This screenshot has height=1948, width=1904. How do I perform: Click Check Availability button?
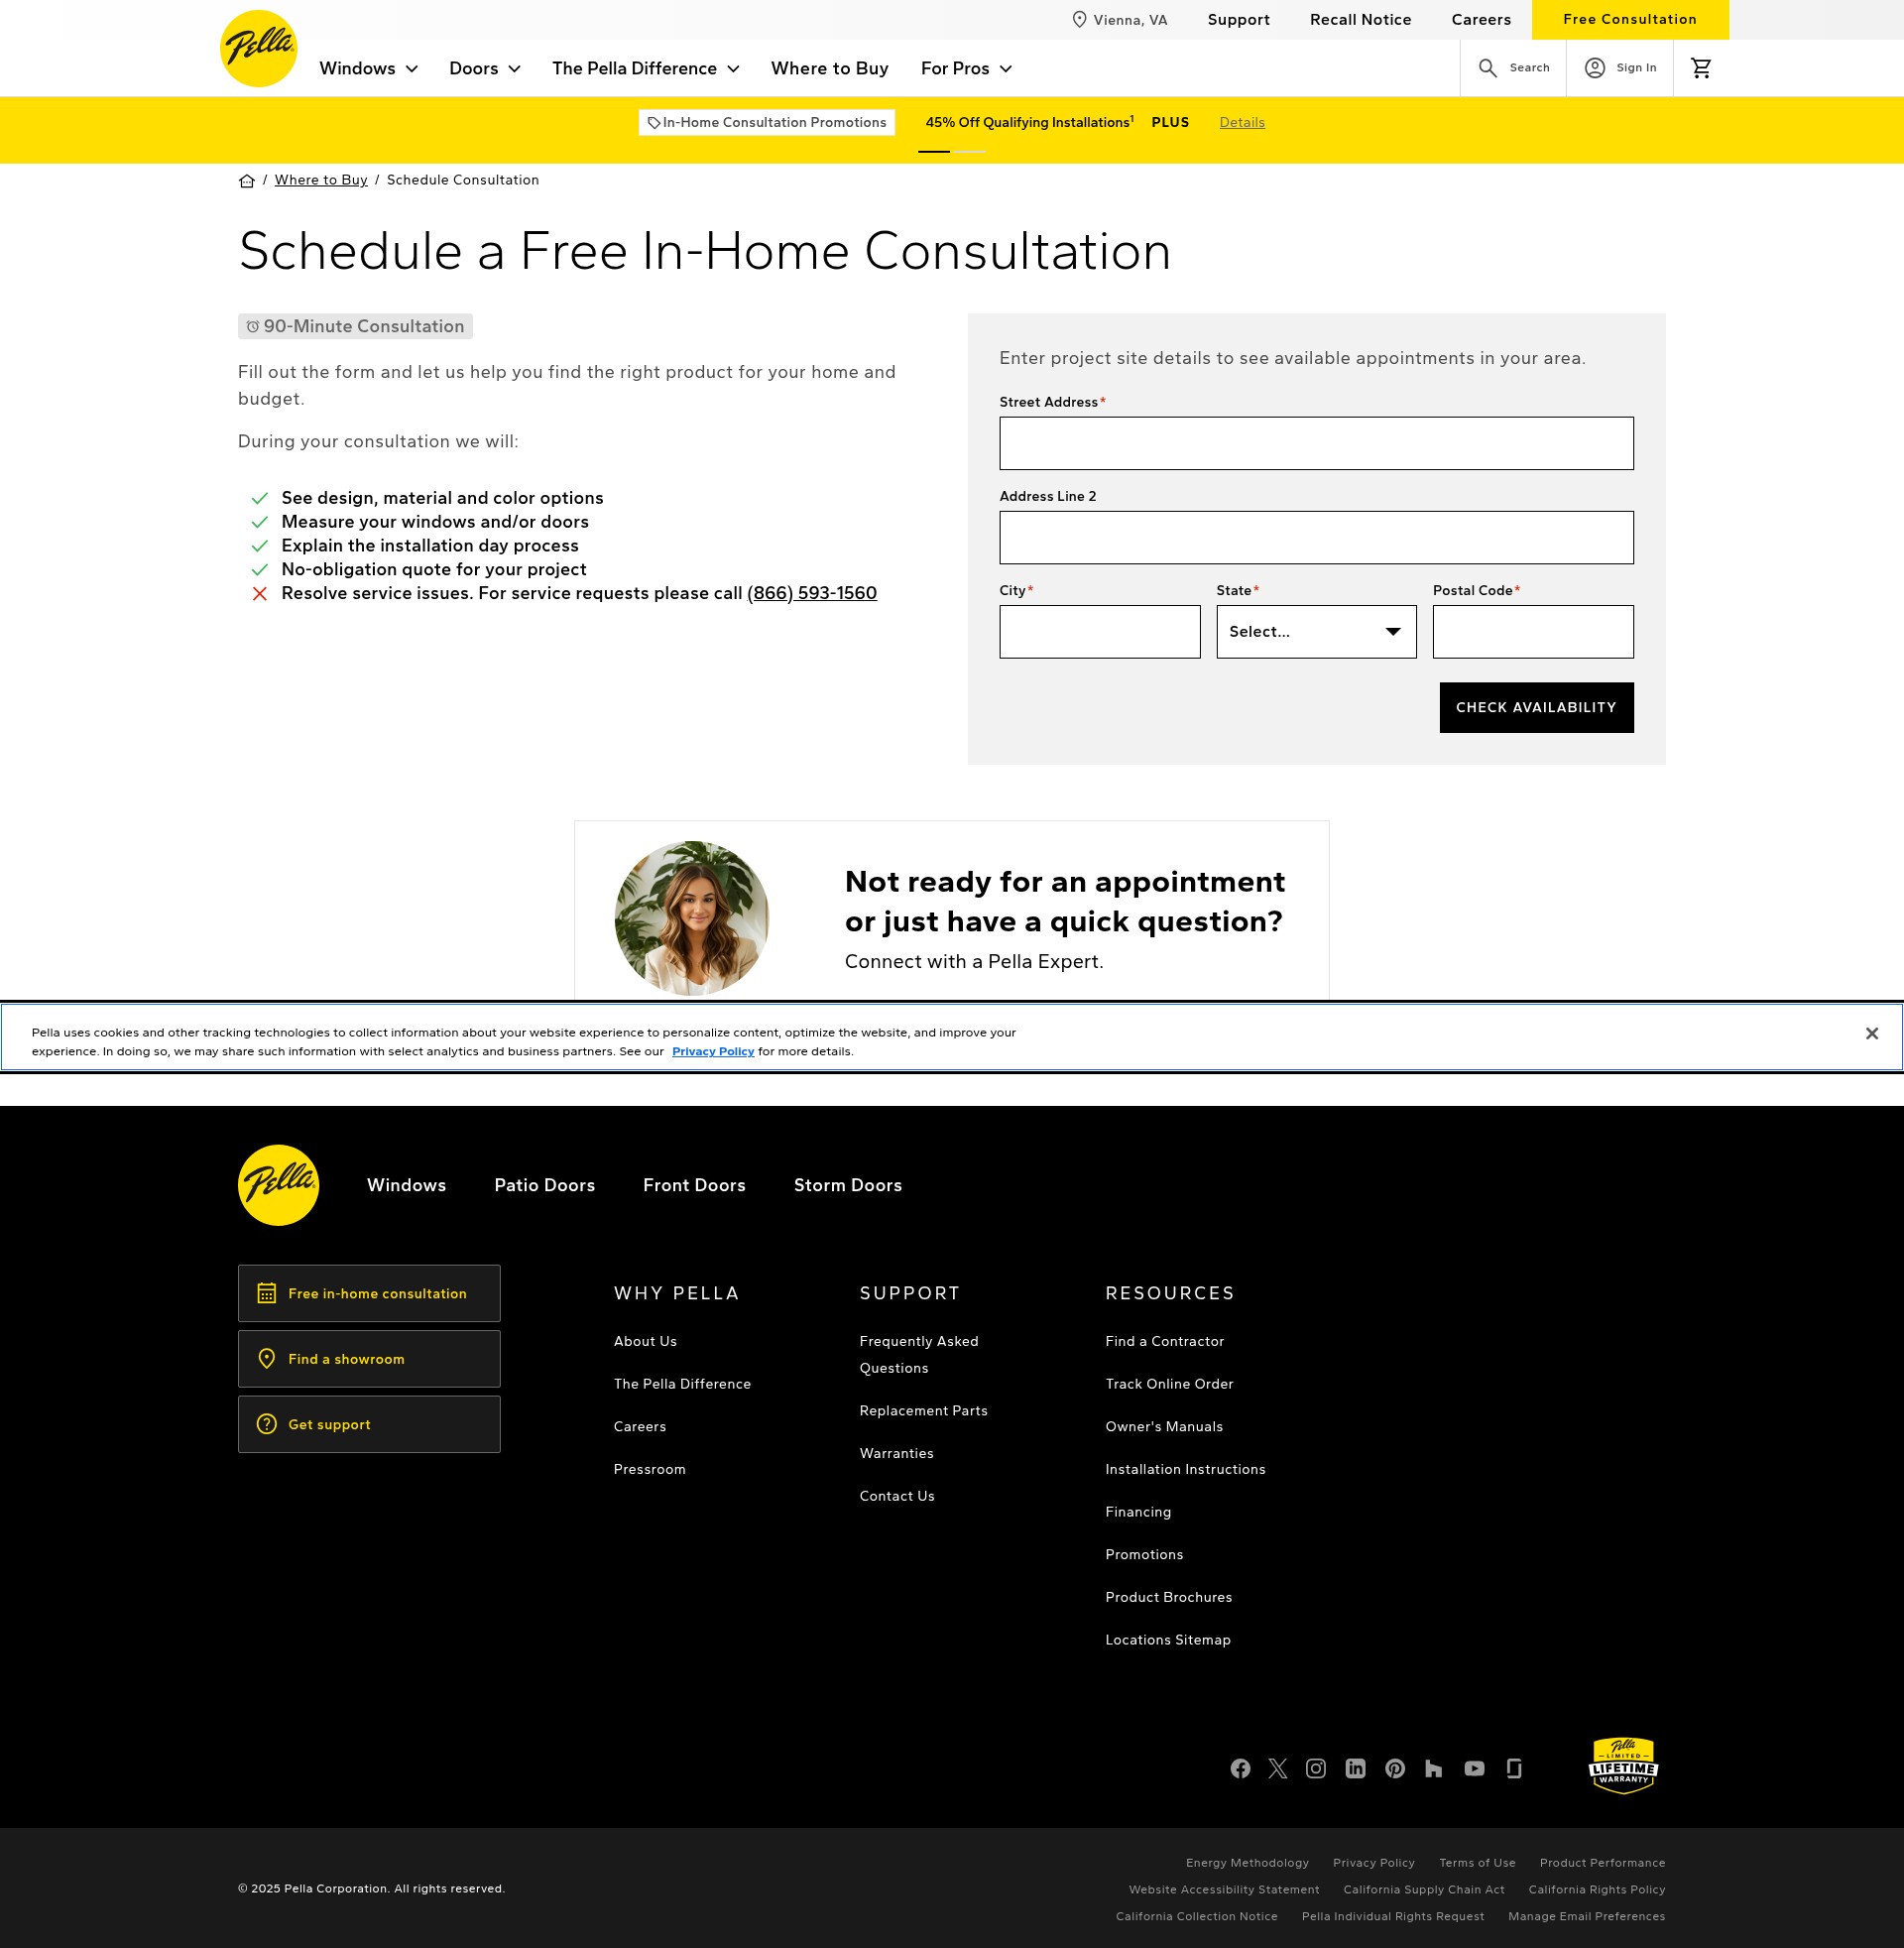[x=1536, y=708]
